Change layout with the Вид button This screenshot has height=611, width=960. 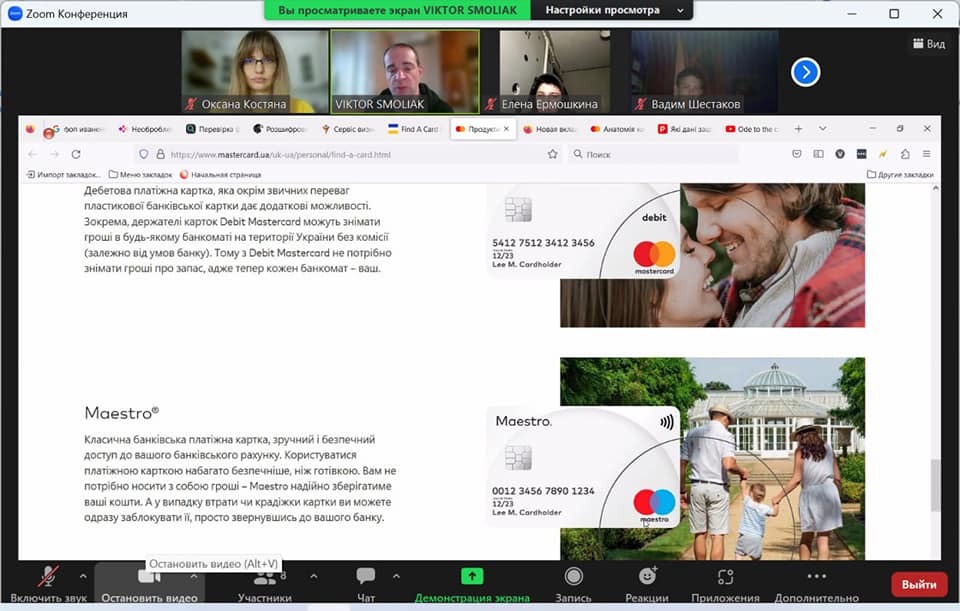[929, 43]
